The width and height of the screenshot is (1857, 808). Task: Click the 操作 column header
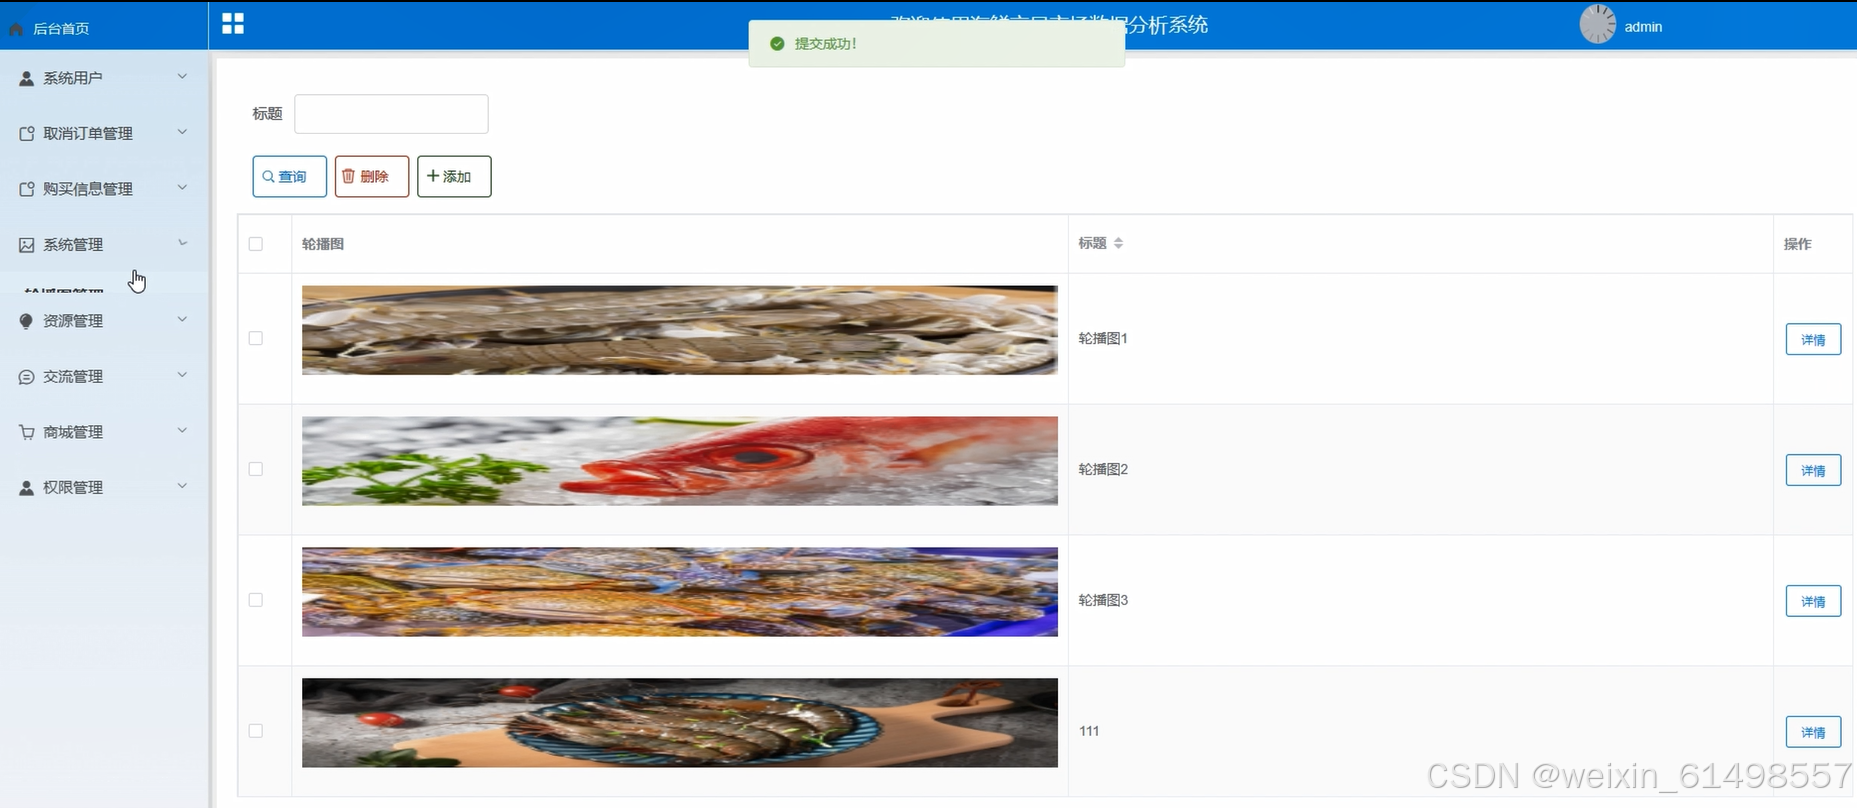pyautogui.click(x=1797, y=244)
